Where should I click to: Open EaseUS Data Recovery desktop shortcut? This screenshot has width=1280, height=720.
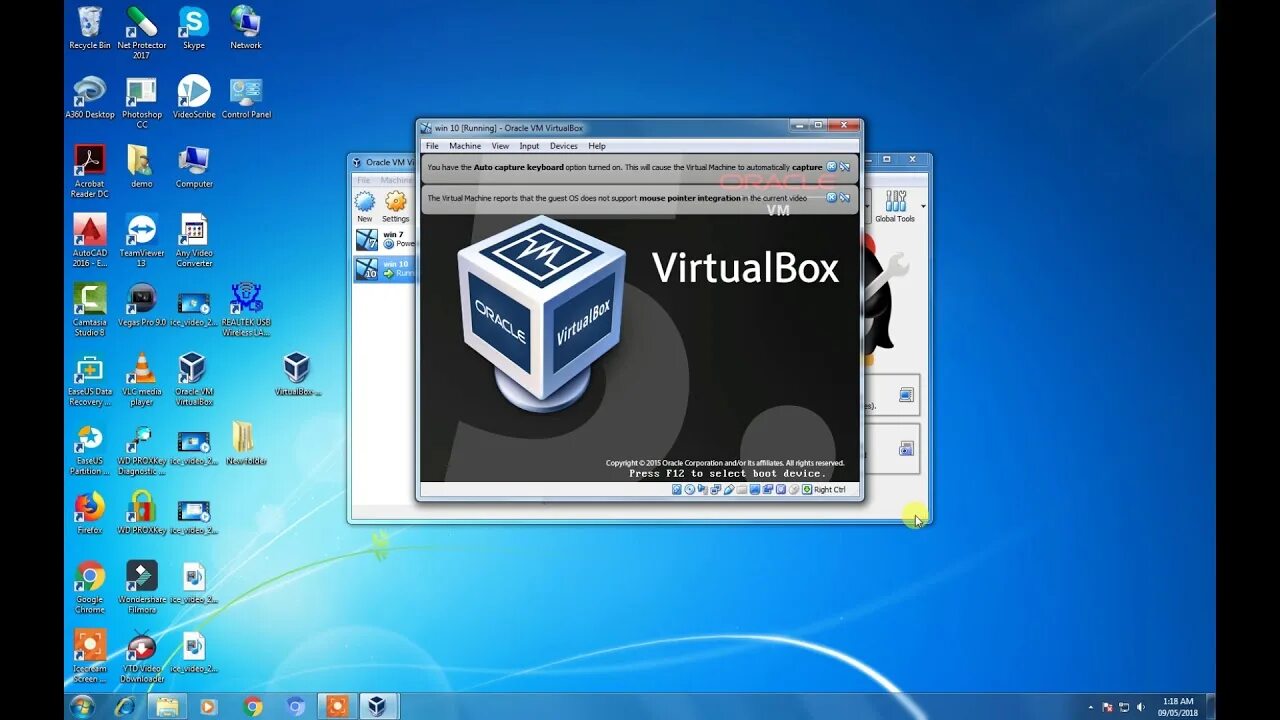90,380
